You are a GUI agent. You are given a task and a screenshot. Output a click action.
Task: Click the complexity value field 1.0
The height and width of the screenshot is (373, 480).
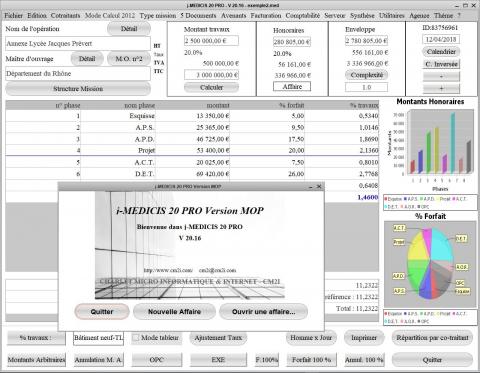click(366, 87)
